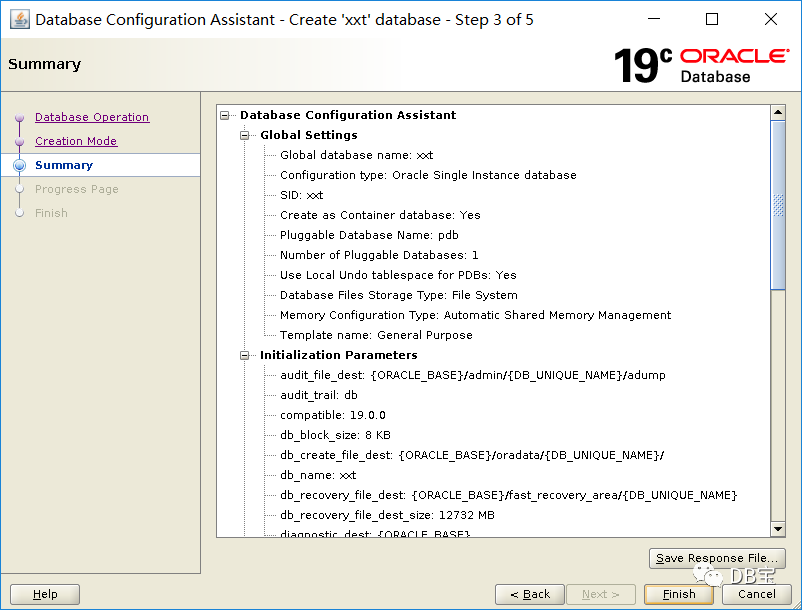Select 'Number of Pluggable Databases: 1' row
The image size is (802, 610).
379,255
